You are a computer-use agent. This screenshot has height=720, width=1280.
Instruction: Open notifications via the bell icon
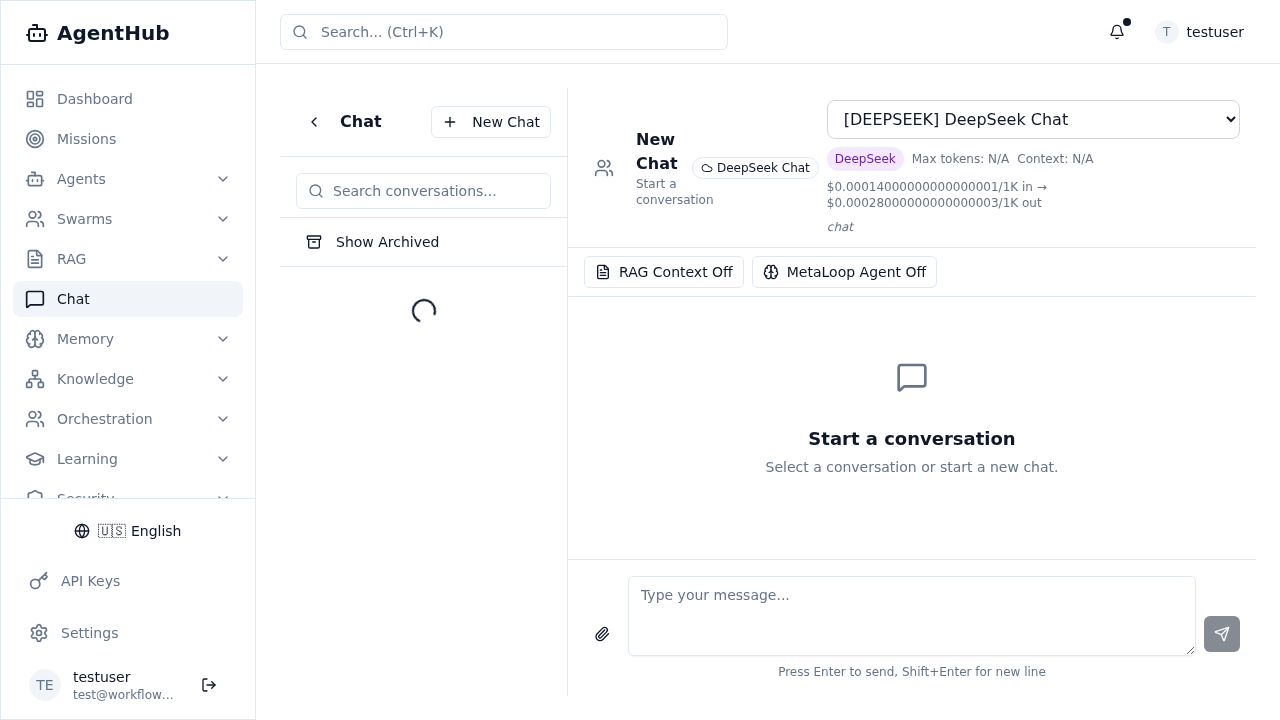(1117, 32)
